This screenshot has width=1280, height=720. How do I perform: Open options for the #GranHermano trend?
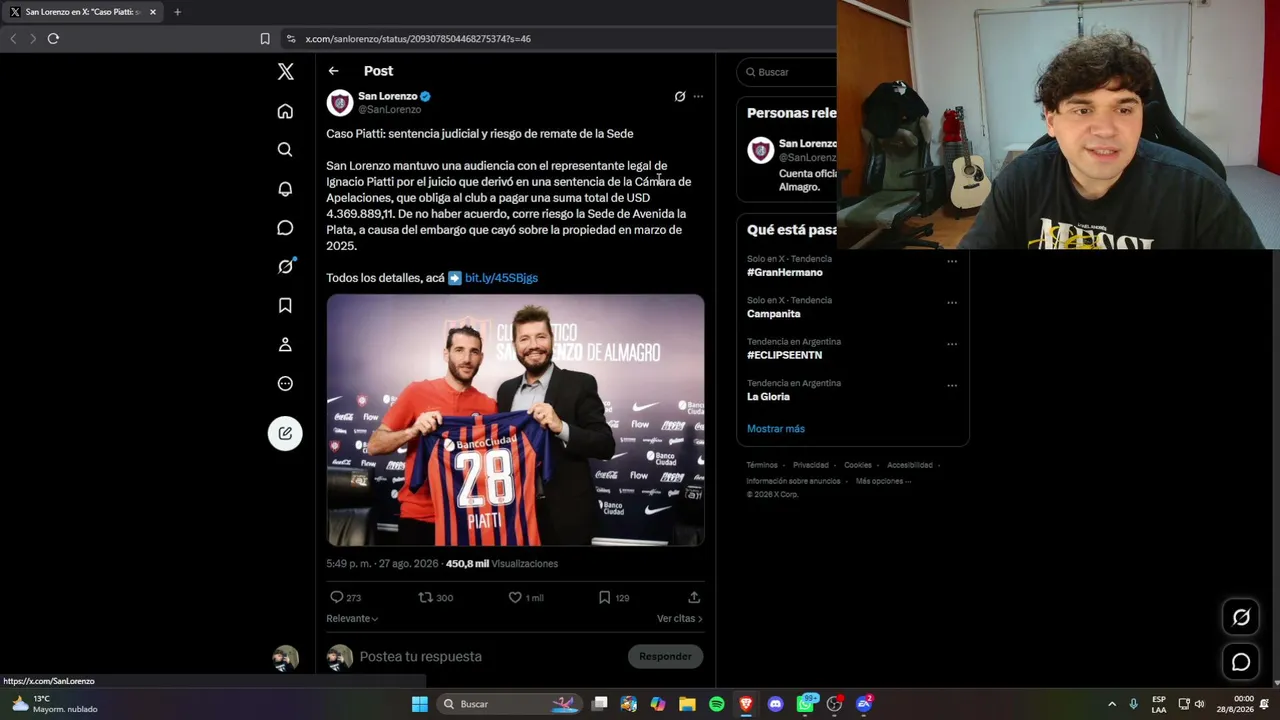tap(952, 261)
